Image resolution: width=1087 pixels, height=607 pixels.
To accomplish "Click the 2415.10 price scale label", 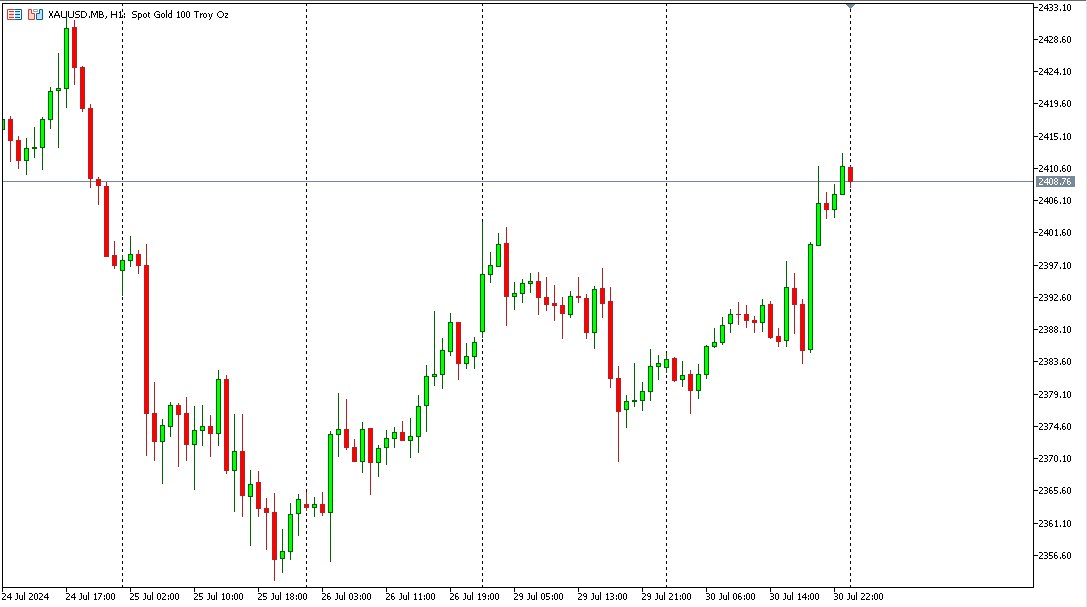I will pos(1054,137).
